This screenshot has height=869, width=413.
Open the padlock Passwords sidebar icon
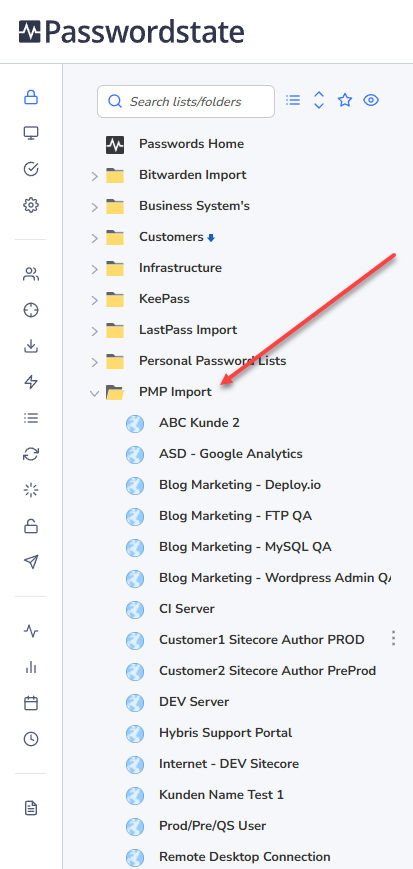tap(31, 98)
